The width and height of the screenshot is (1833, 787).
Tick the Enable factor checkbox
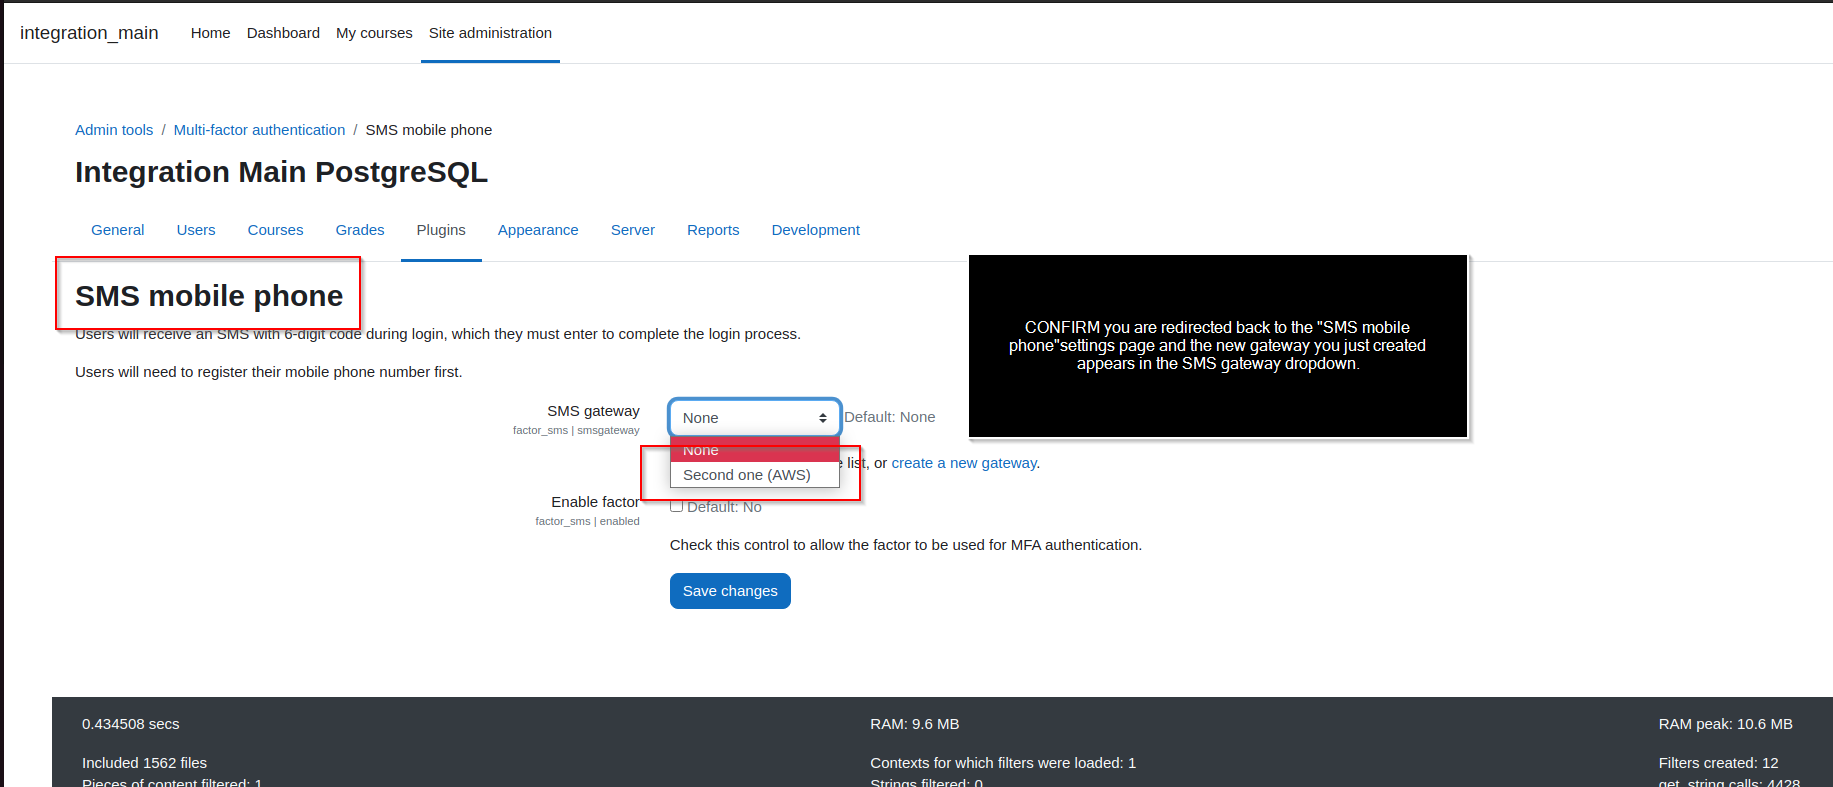[677, 506]
